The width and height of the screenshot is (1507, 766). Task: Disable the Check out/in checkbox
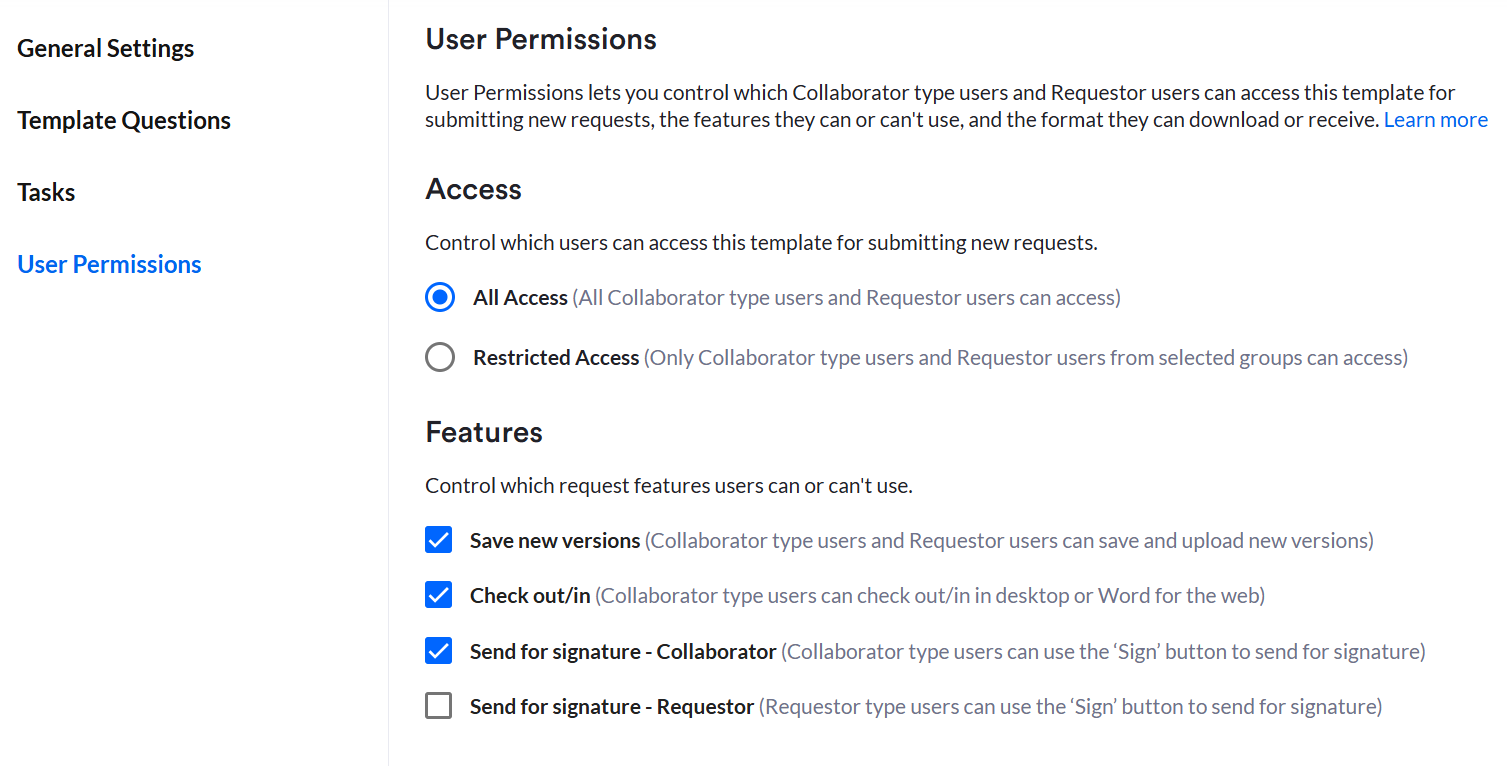click(x=439, y=596)
